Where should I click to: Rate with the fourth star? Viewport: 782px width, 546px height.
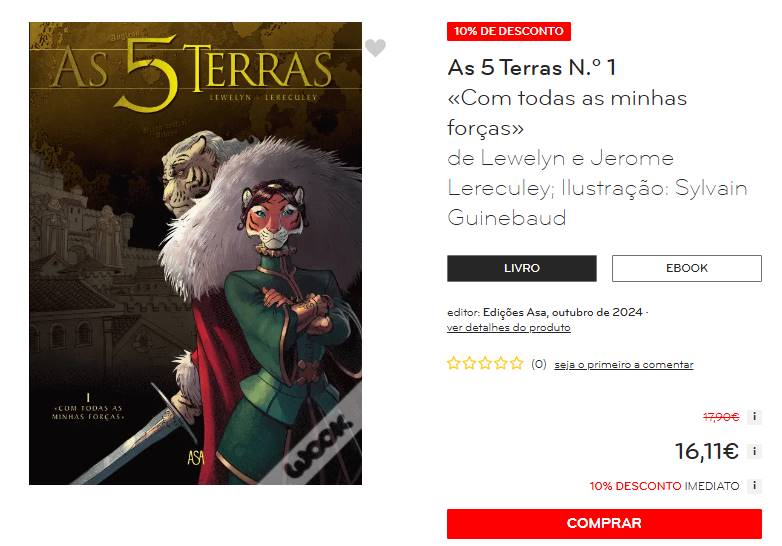point(501,363)
